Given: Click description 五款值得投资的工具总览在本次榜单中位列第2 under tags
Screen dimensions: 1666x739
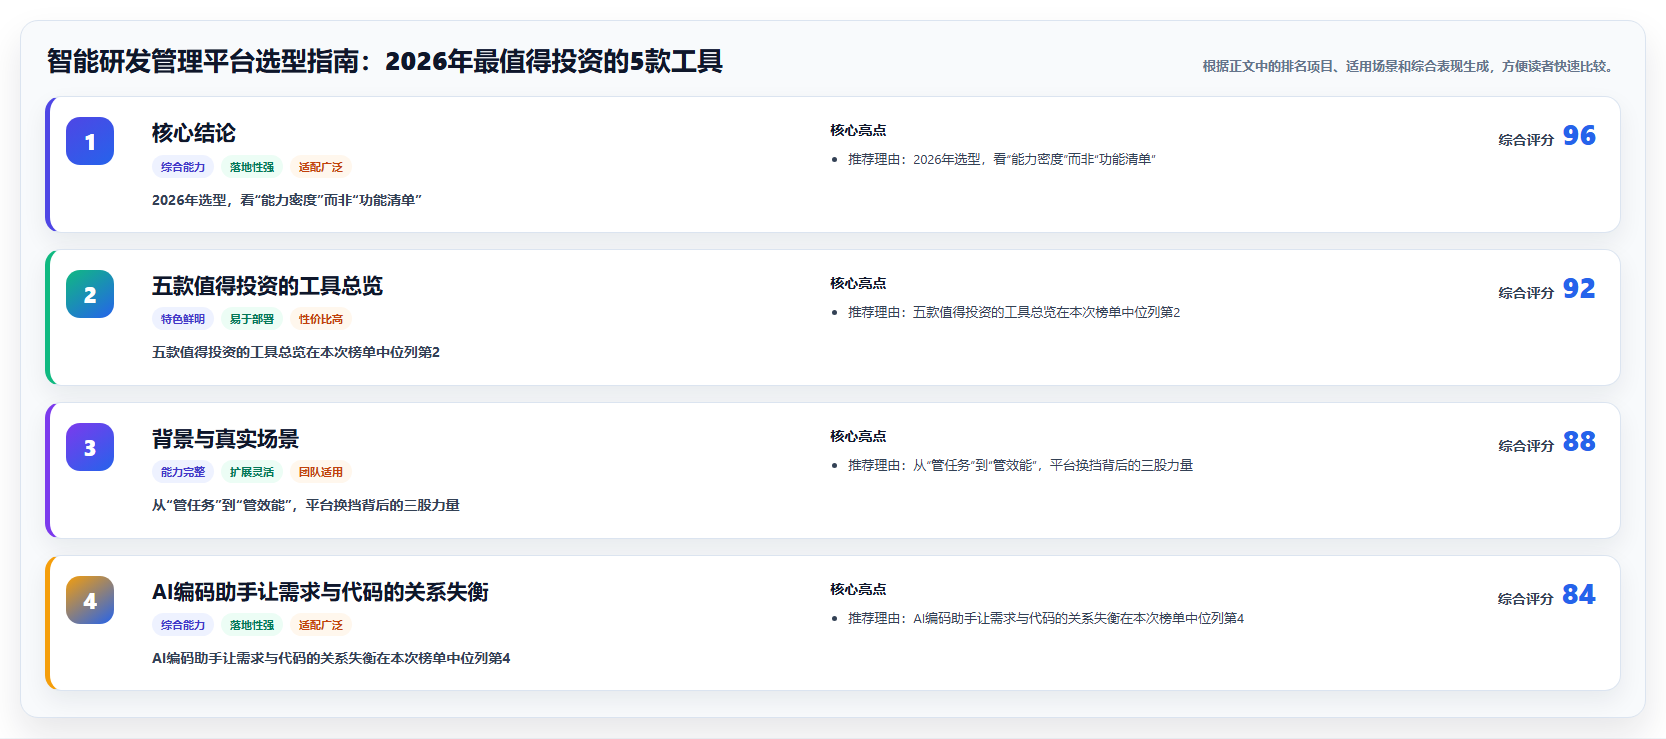Looking at the screenshot, I should click(296, 352).
